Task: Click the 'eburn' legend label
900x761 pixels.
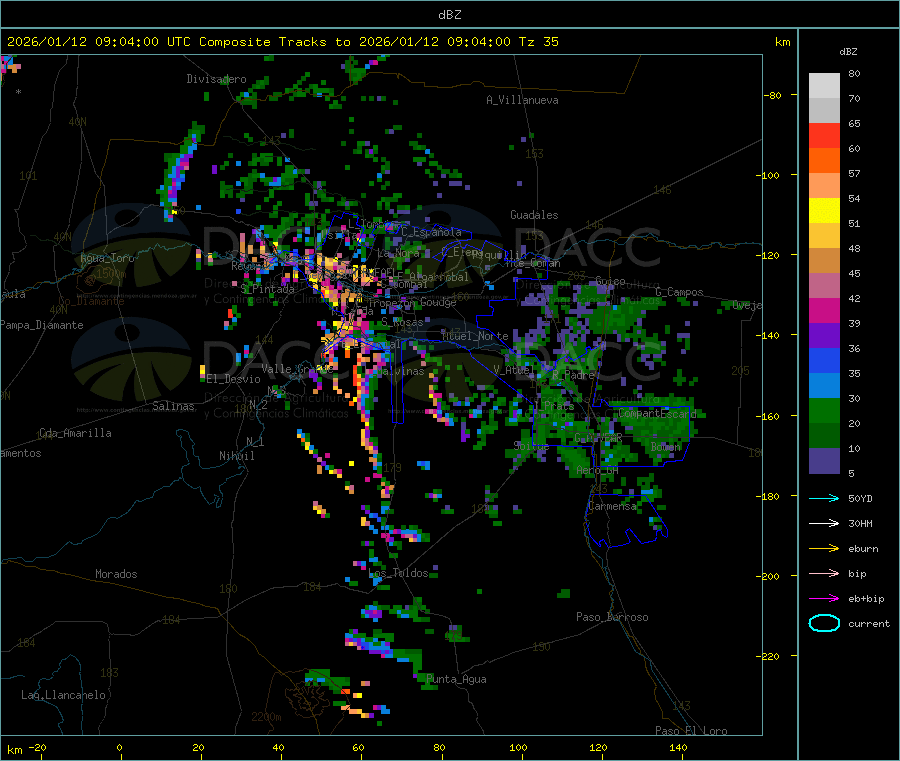Action: [x=863, y=549]
